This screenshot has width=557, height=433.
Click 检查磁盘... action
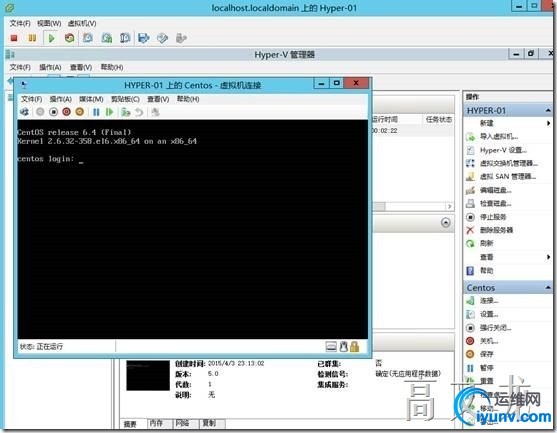coord(496,204)
